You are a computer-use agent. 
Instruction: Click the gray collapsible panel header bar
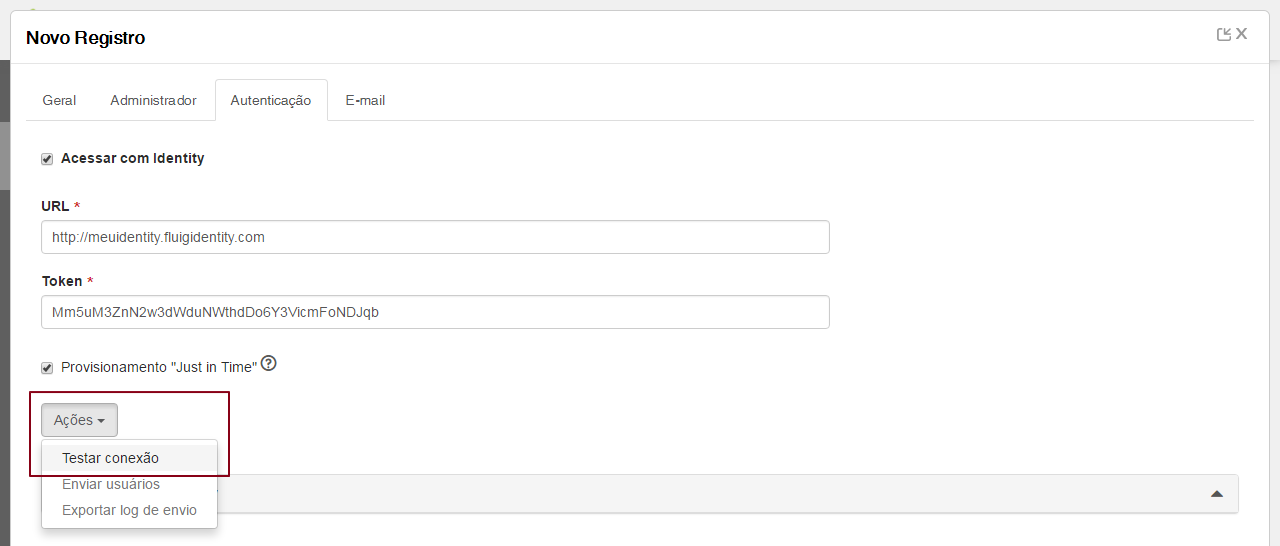point(728,494)
